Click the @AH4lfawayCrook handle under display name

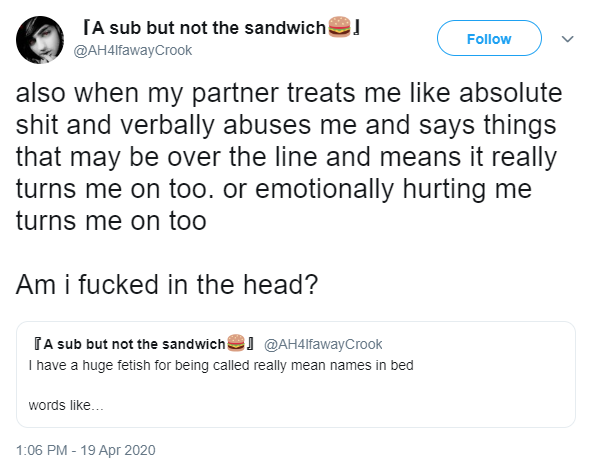coord(133,50)
